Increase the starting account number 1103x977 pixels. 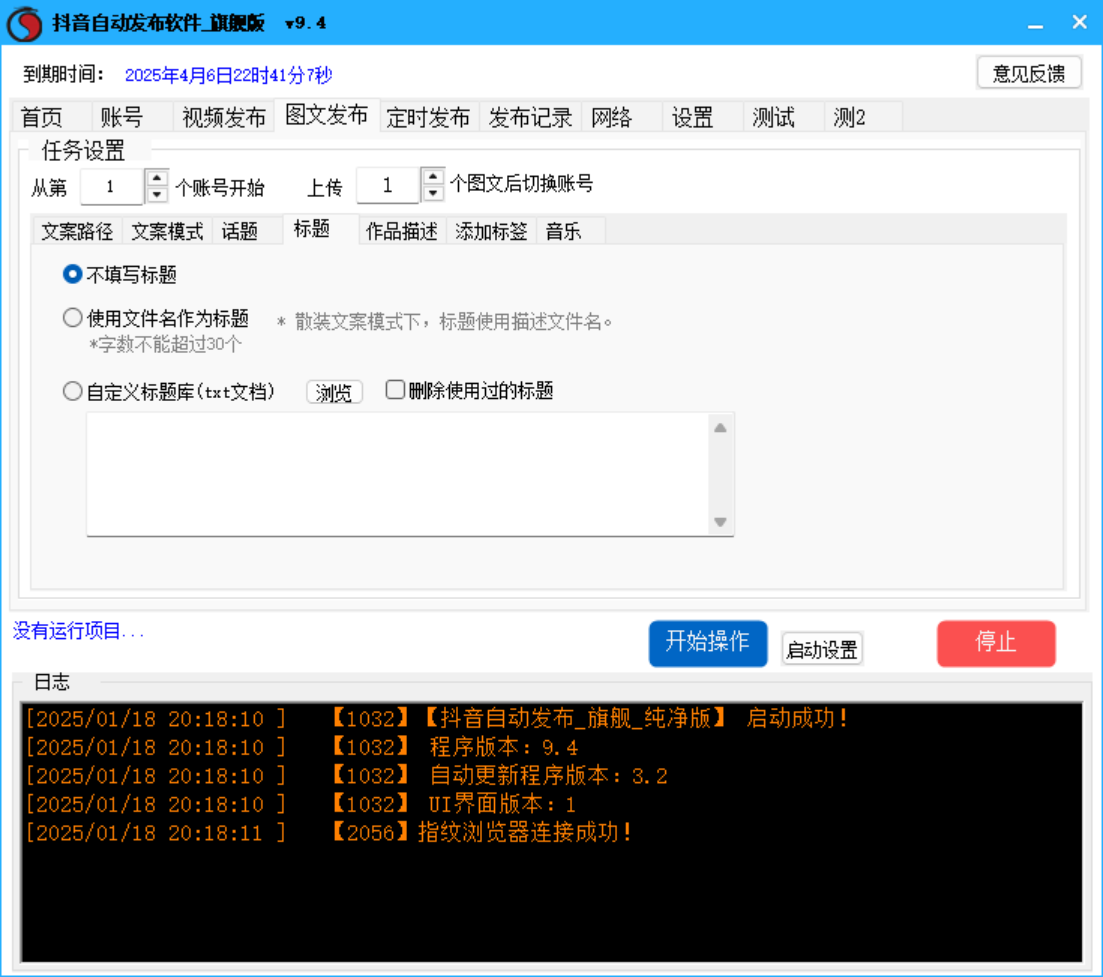pos(157,178)
